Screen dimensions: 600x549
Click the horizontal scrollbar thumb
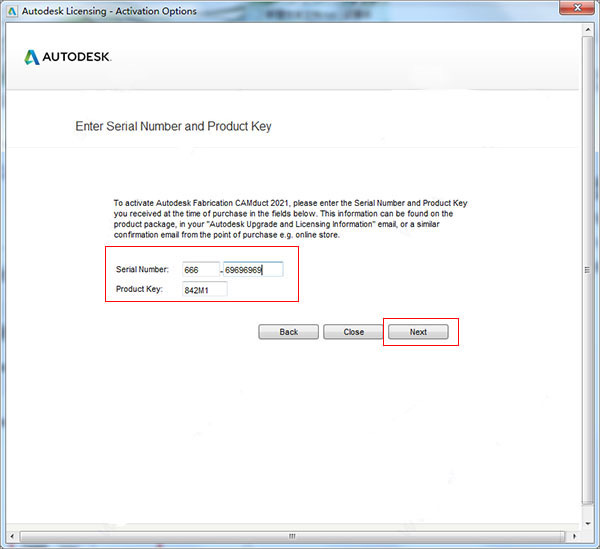point(292,536)
